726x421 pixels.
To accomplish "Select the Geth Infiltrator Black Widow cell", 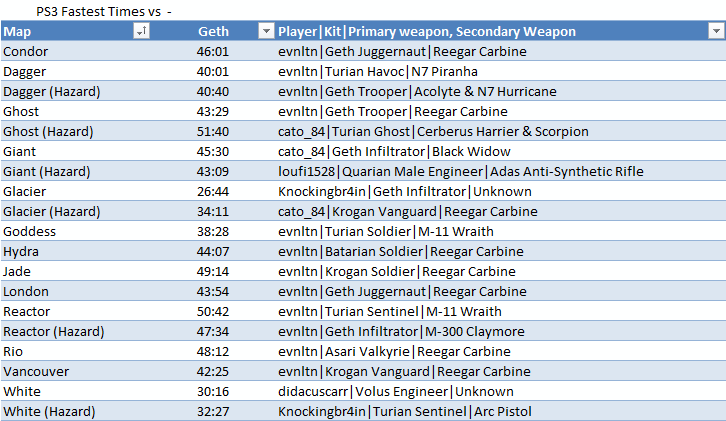I will 501,151.
